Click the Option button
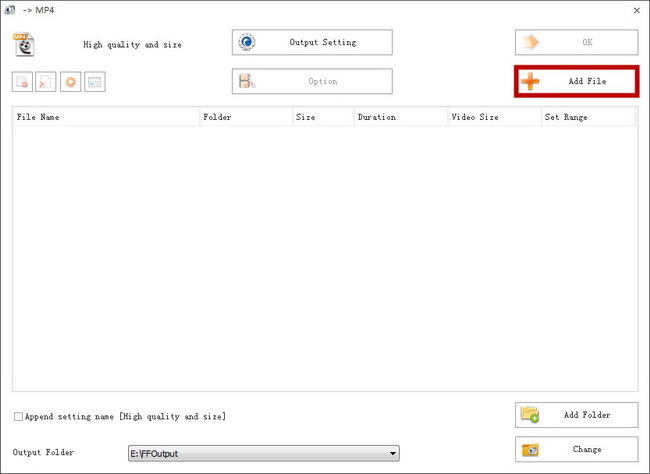This screenshot has height=474, width=650. pyautogui.click(x=312, y=81)
